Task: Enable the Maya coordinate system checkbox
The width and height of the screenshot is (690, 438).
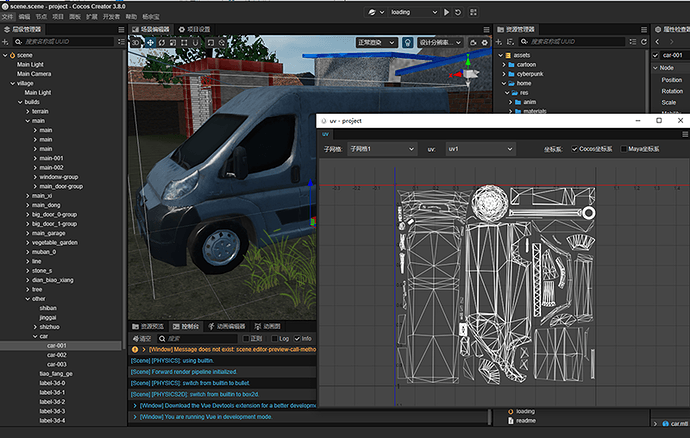Action: (x=622, y=149)
